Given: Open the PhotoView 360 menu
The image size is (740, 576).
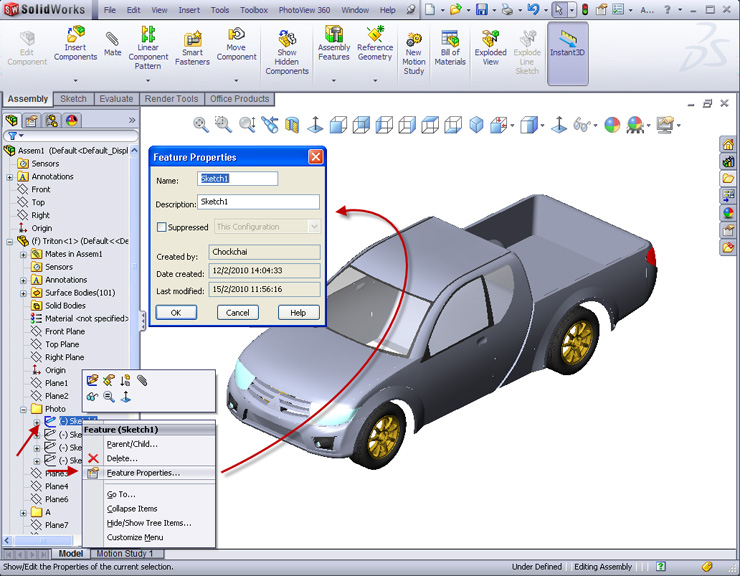Looking at the screenshot, I should point(304,10).
